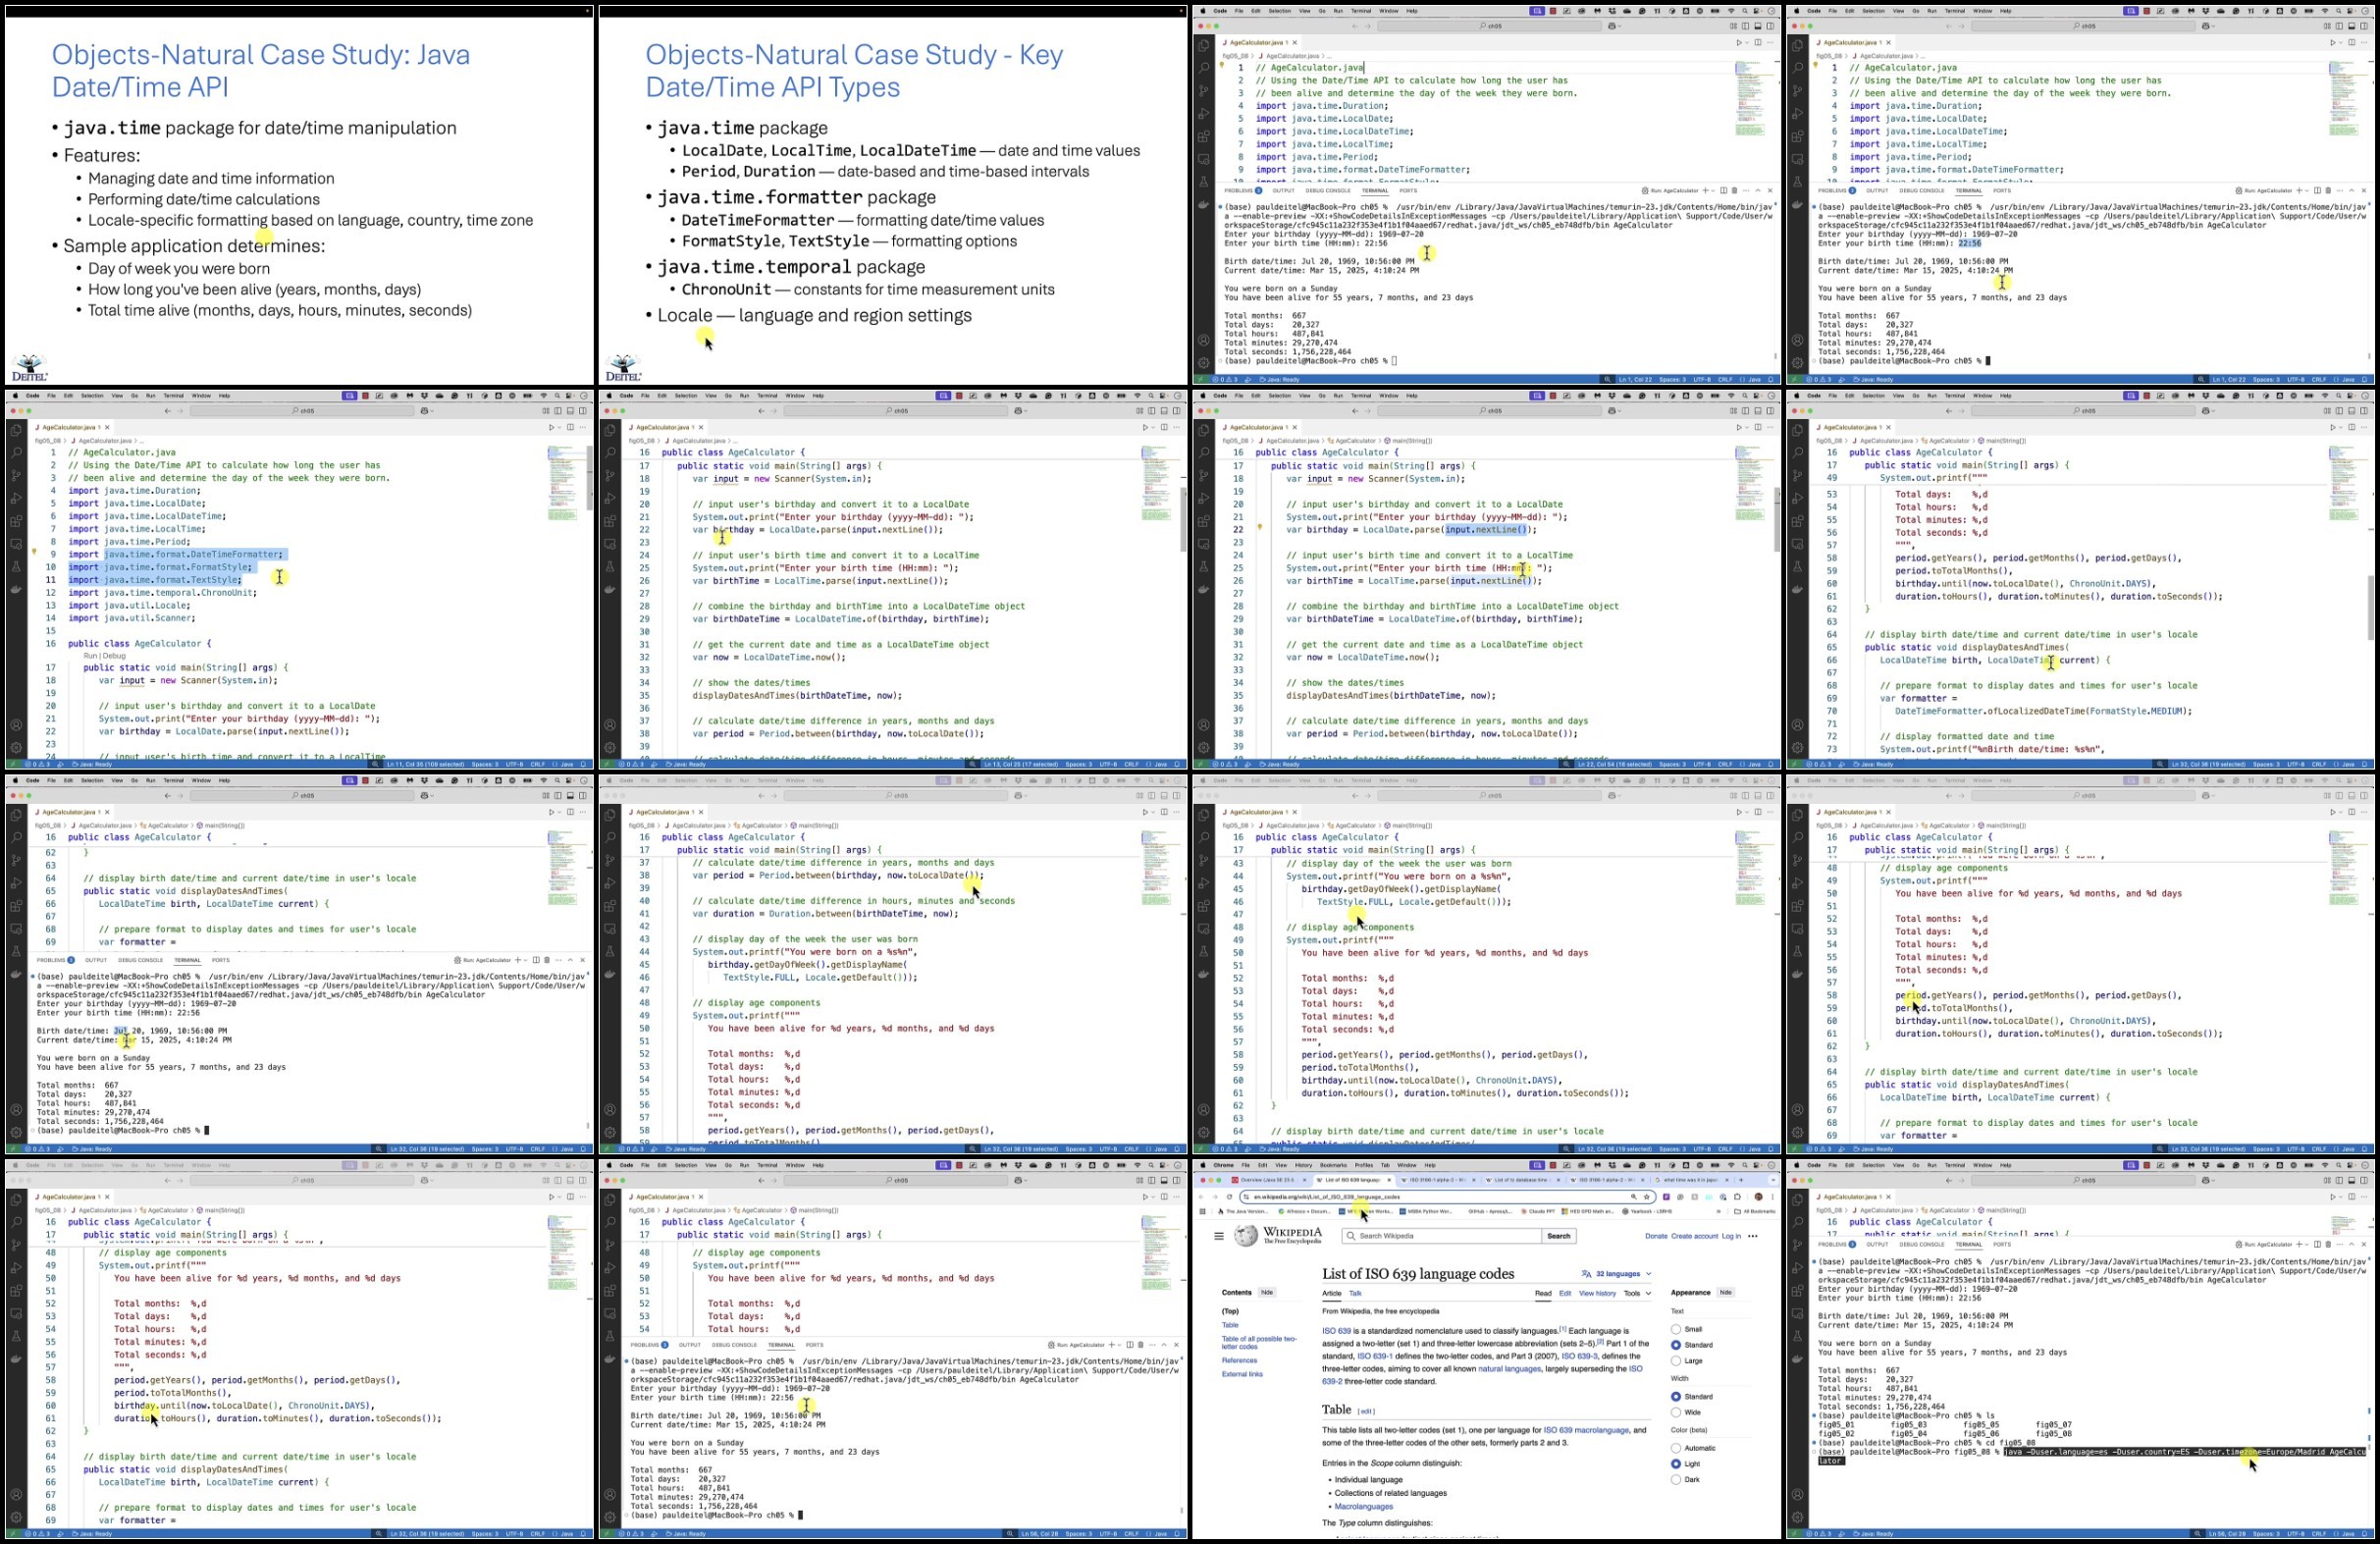This screenshot has width=2380, height=1544.
Task: Select the Small text size radio button
Action: [1675, 1329]
